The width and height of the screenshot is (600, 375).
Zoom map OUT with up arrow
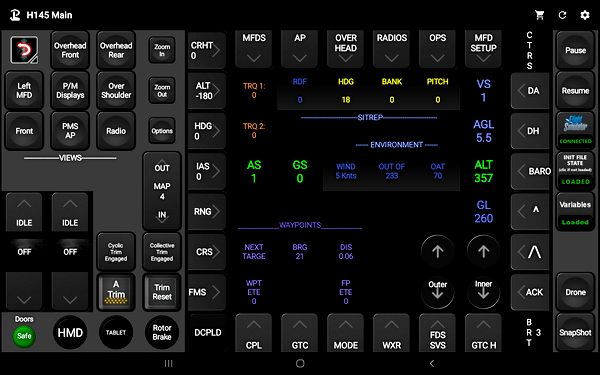(162, 165)
